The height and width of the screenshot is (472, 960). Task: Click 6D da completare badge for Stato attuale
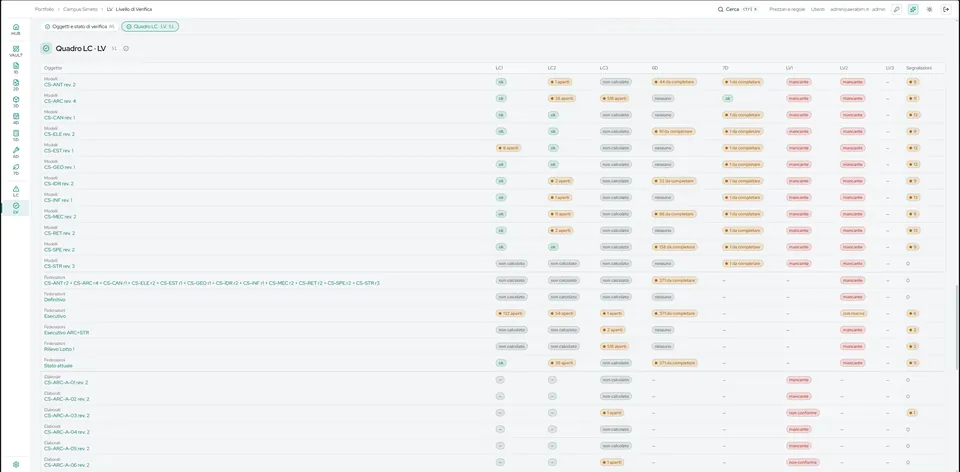[x=674, y=362]
